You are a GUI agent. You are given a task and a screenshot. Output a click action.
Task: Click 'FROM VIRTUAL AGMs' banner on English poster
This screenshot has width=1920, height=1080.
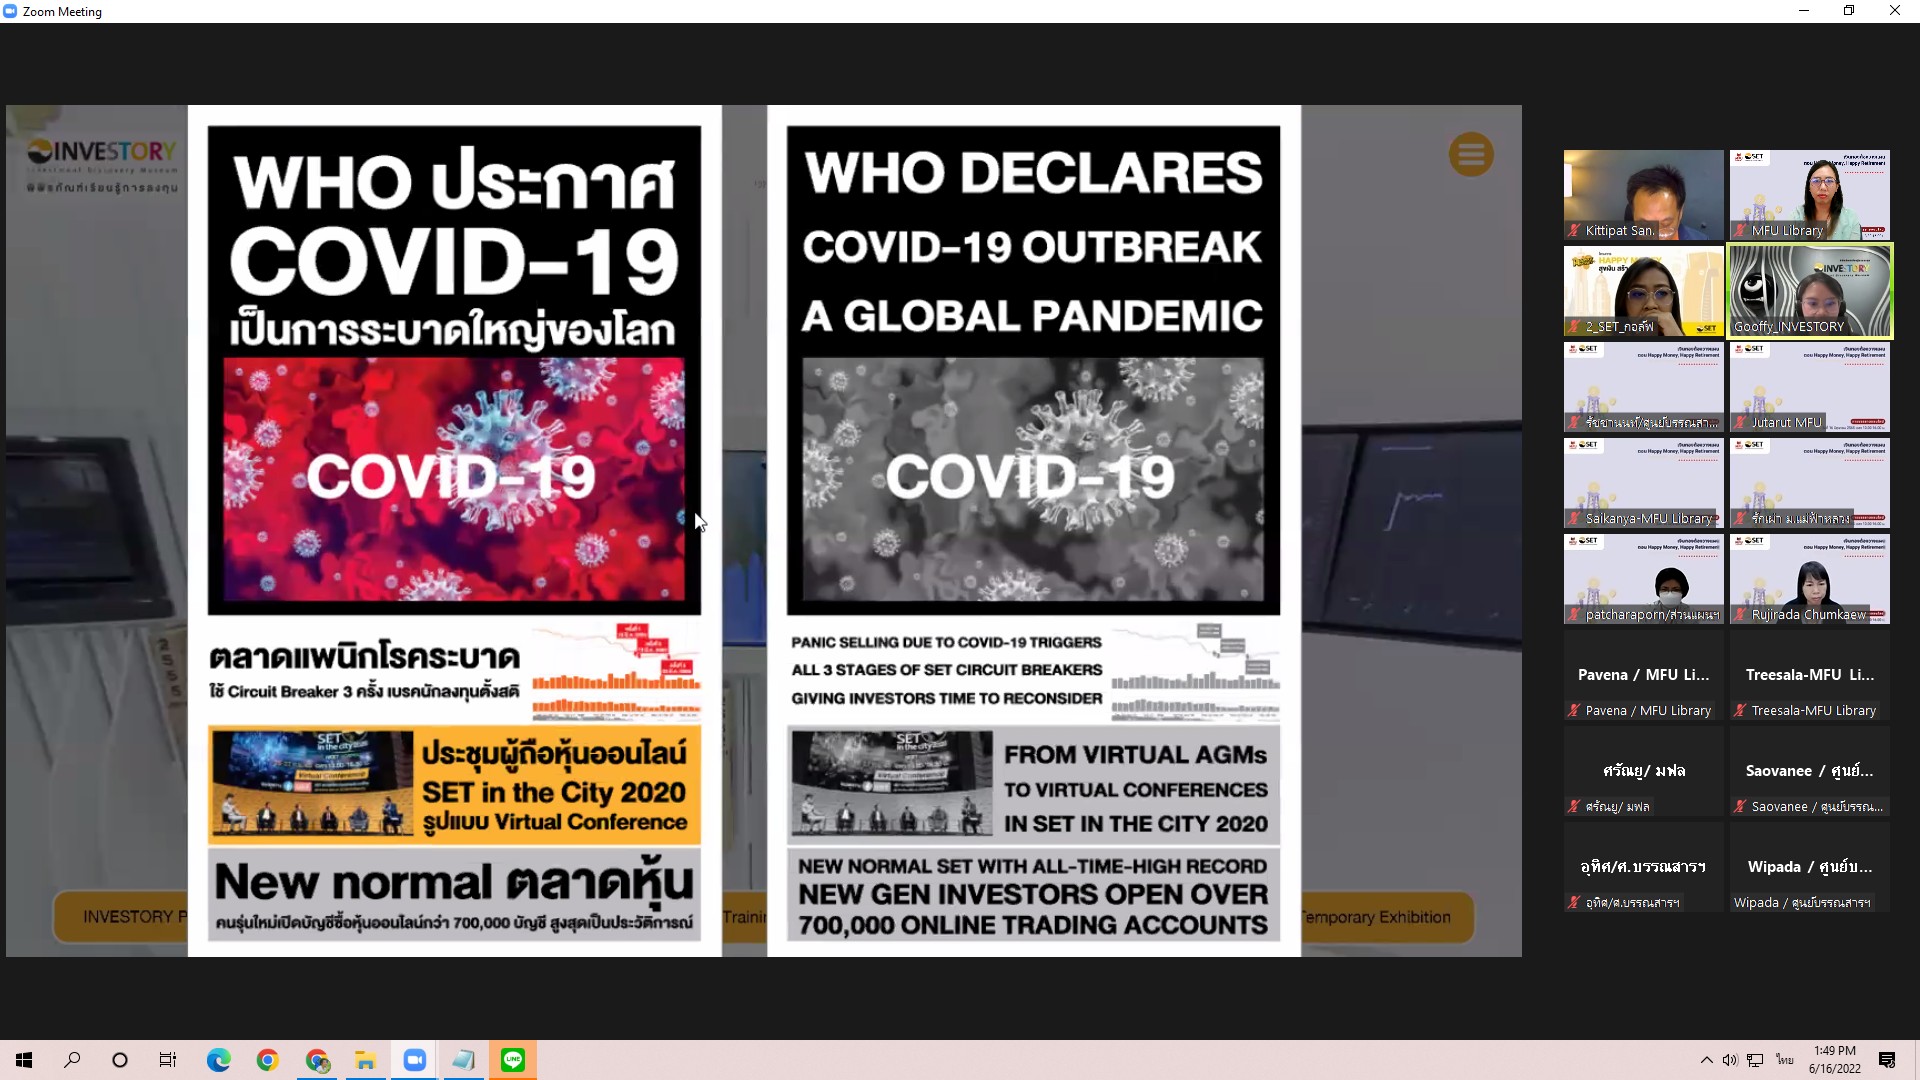point(1033,785)
